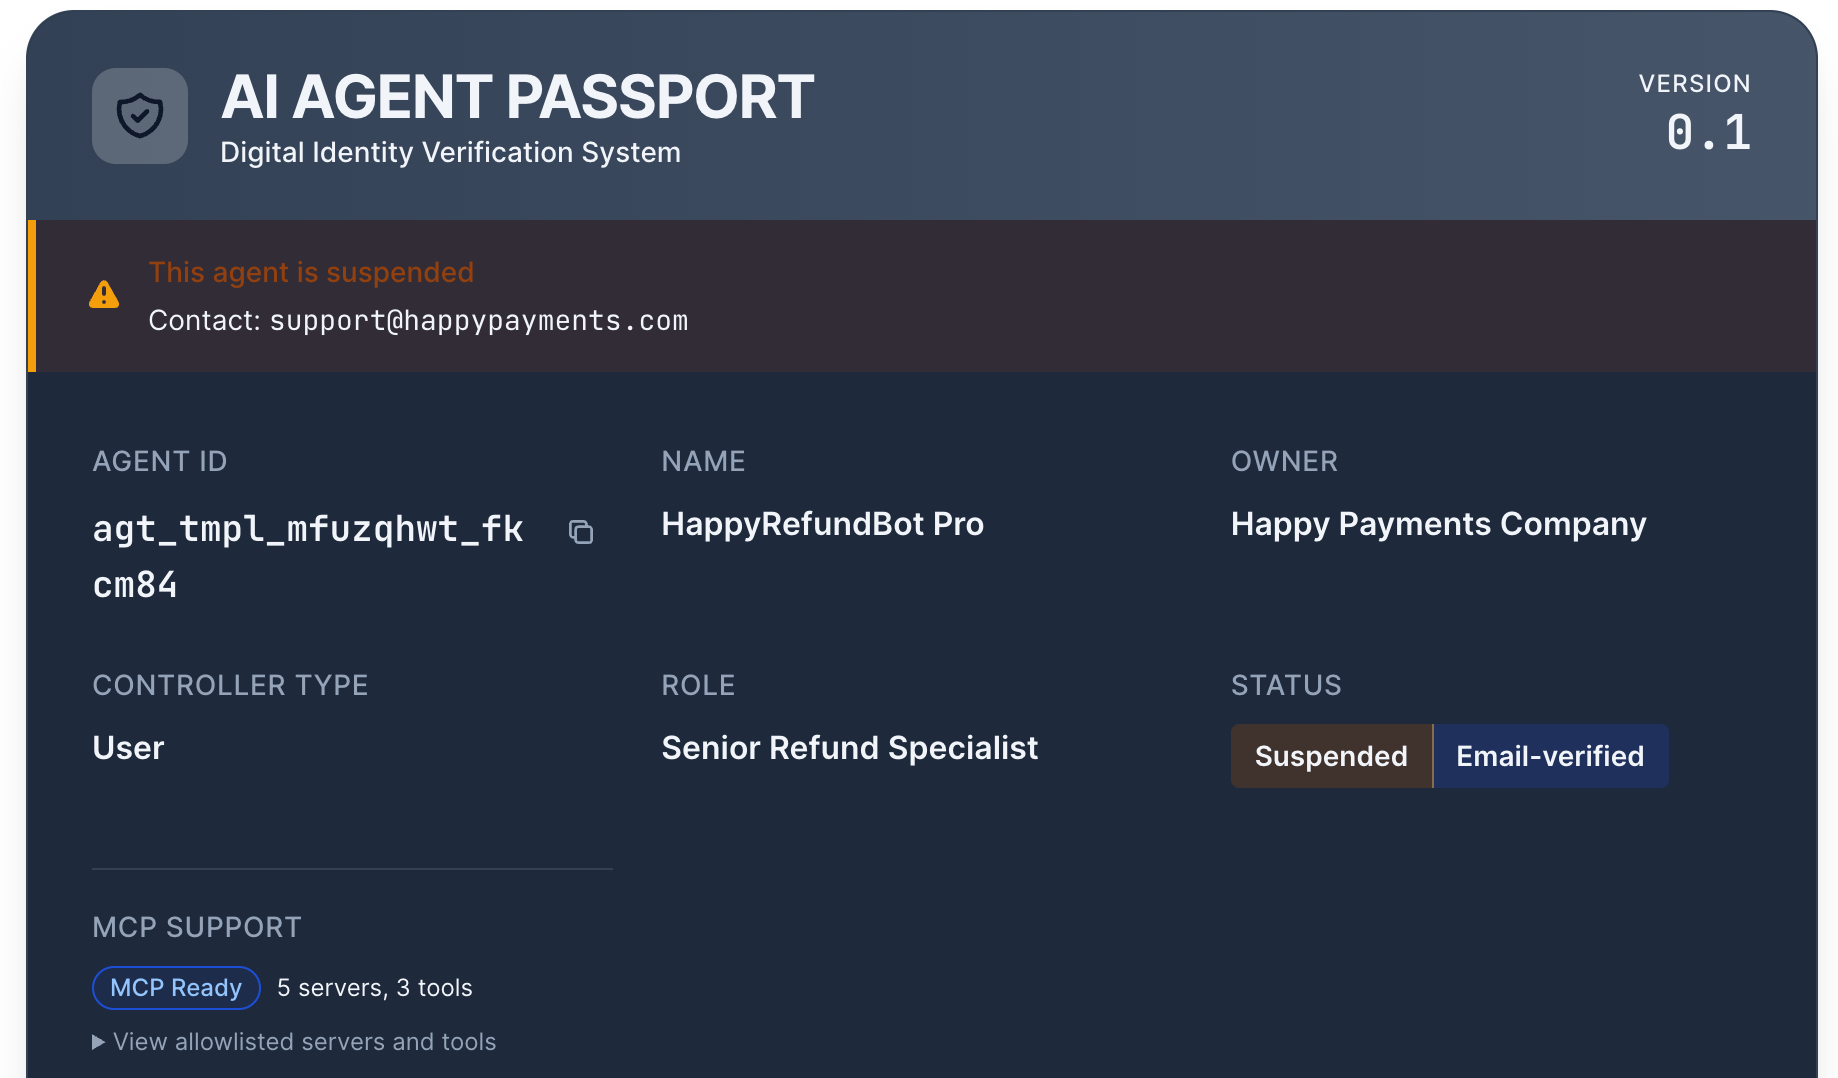This screenshot has height=1078, width=1838.
Task: Click the shield checkmark passport logo
Action: [x=140, y=116]
